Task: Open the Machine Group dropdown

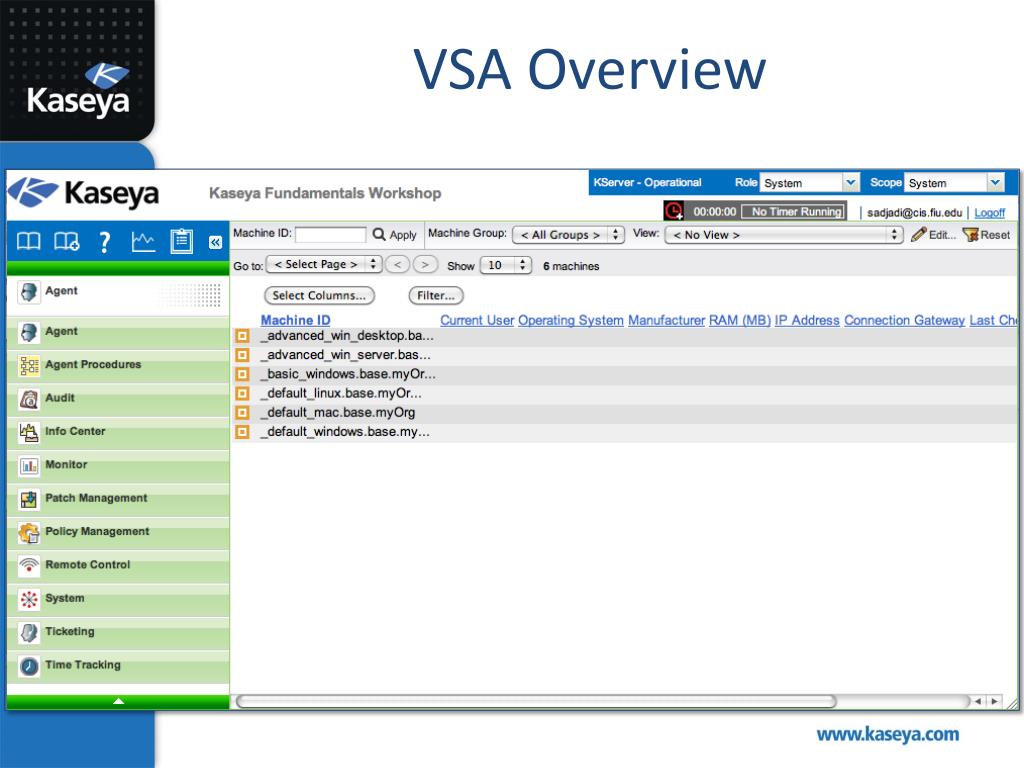Action: pyautogui.click(x=568, y=234)
